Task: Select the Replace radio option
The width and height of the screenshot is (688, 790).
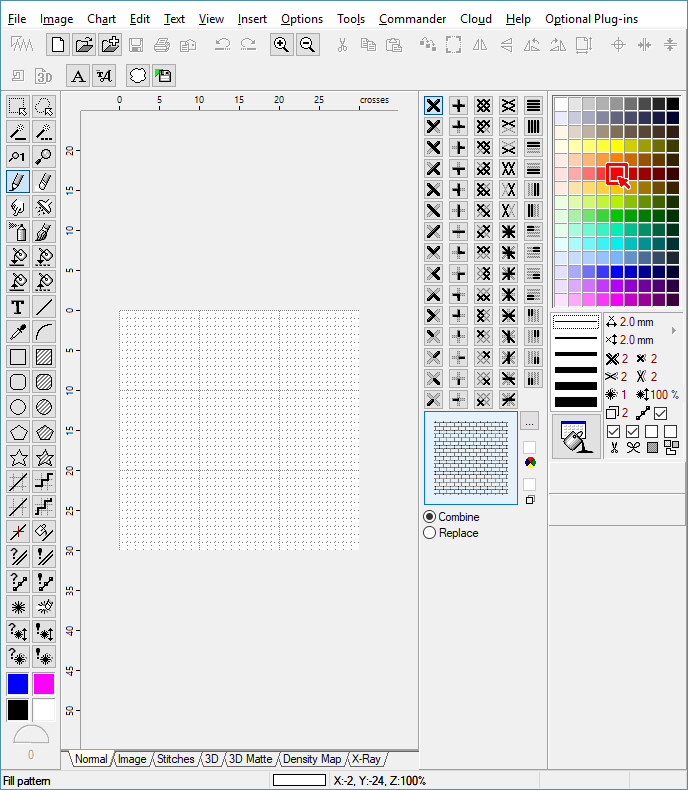Action: coord(430,533)
